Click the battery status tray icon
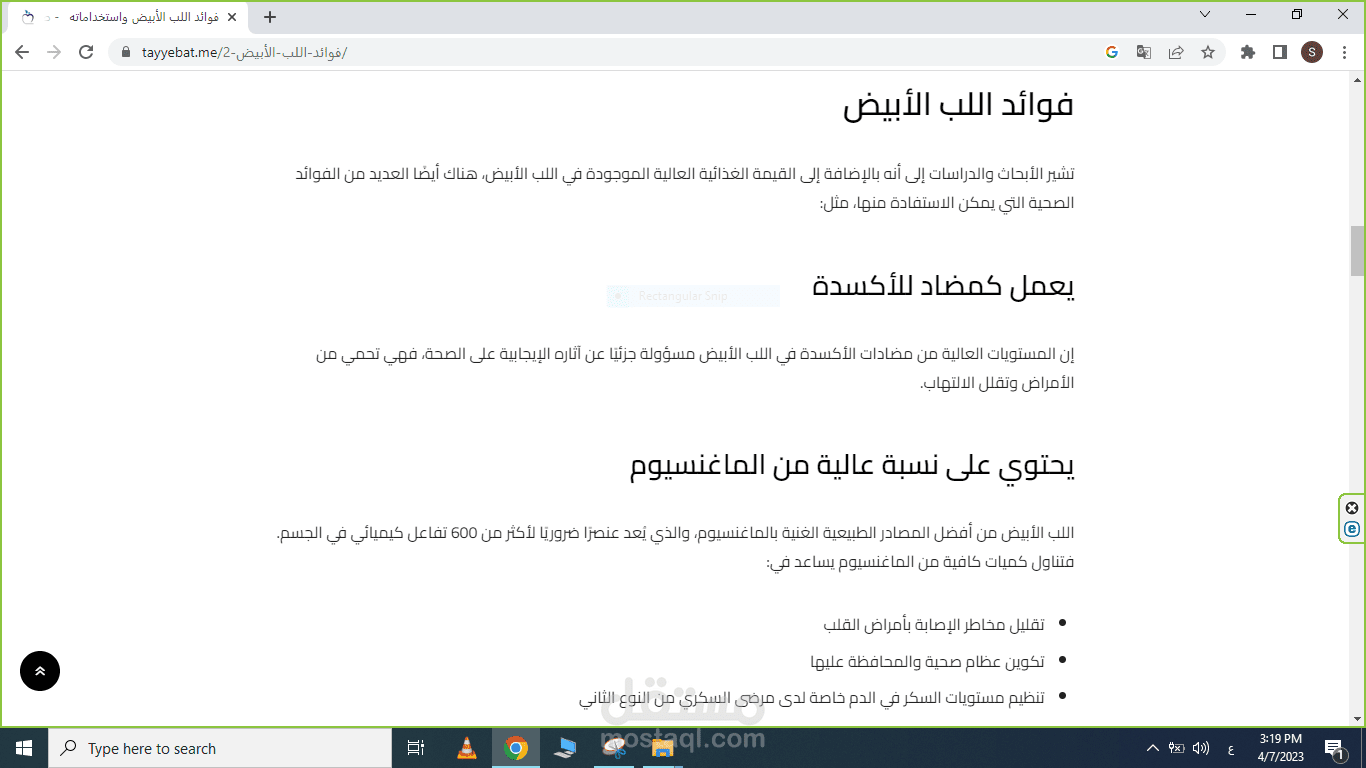 (x=1177, y=748)
